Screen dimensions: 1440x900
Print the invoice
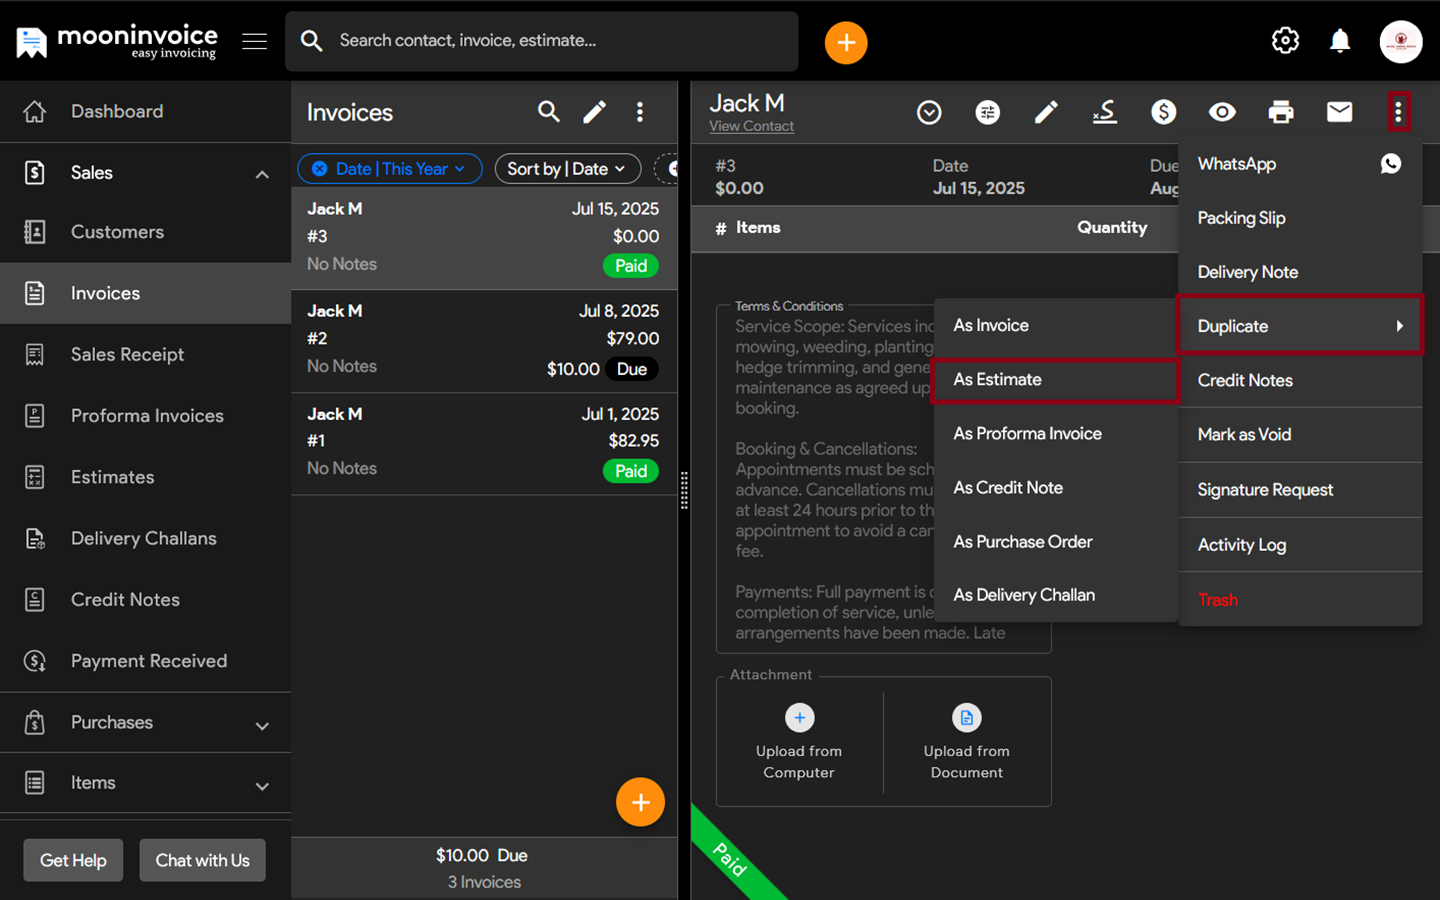click(x=1281, y=112)
